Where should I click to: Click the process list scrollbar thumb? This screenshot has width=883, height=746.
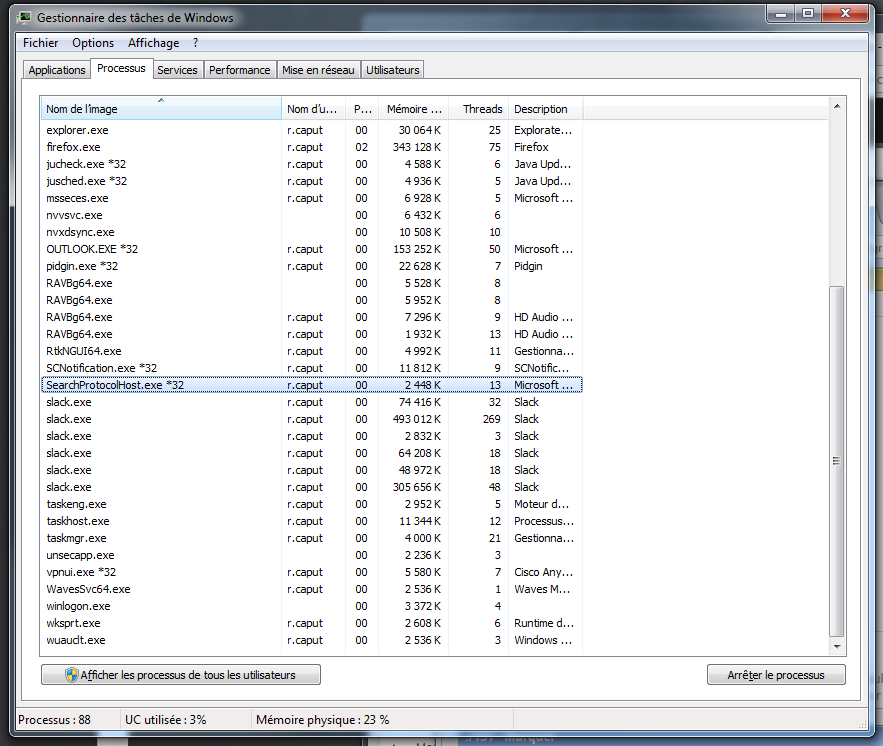click(x=837, y=461)
